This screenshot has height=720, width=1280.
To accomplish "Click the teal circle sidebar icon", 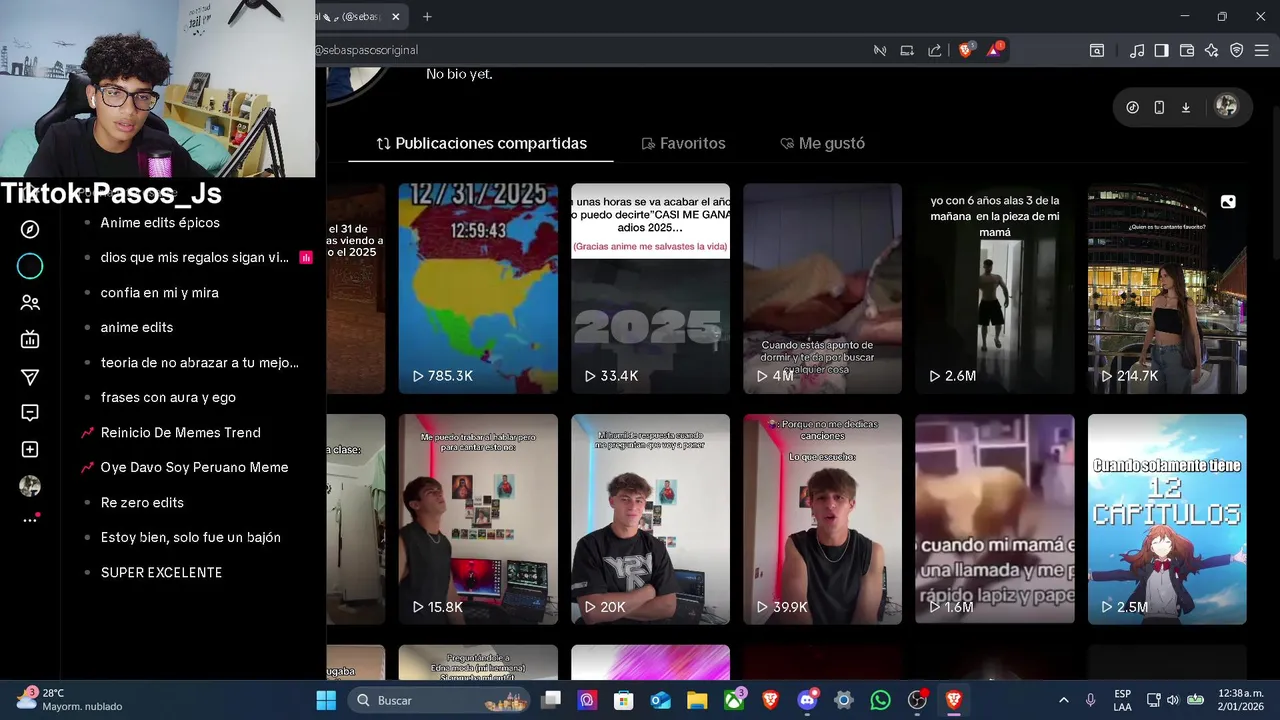I will [30, 266].
